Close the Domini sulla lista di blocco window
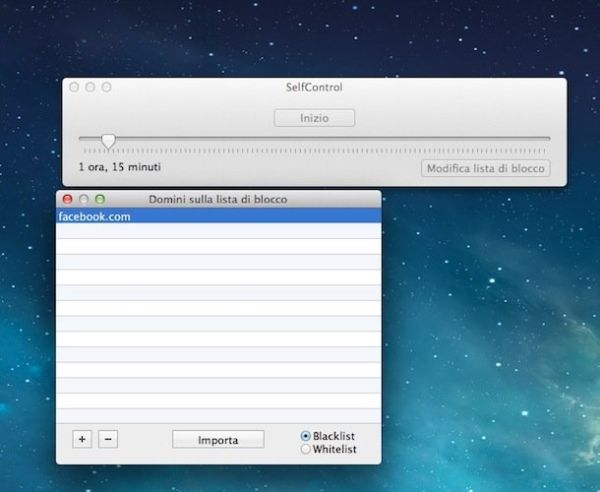This screenshot has width=600, height=492. (x=68, y=200)
